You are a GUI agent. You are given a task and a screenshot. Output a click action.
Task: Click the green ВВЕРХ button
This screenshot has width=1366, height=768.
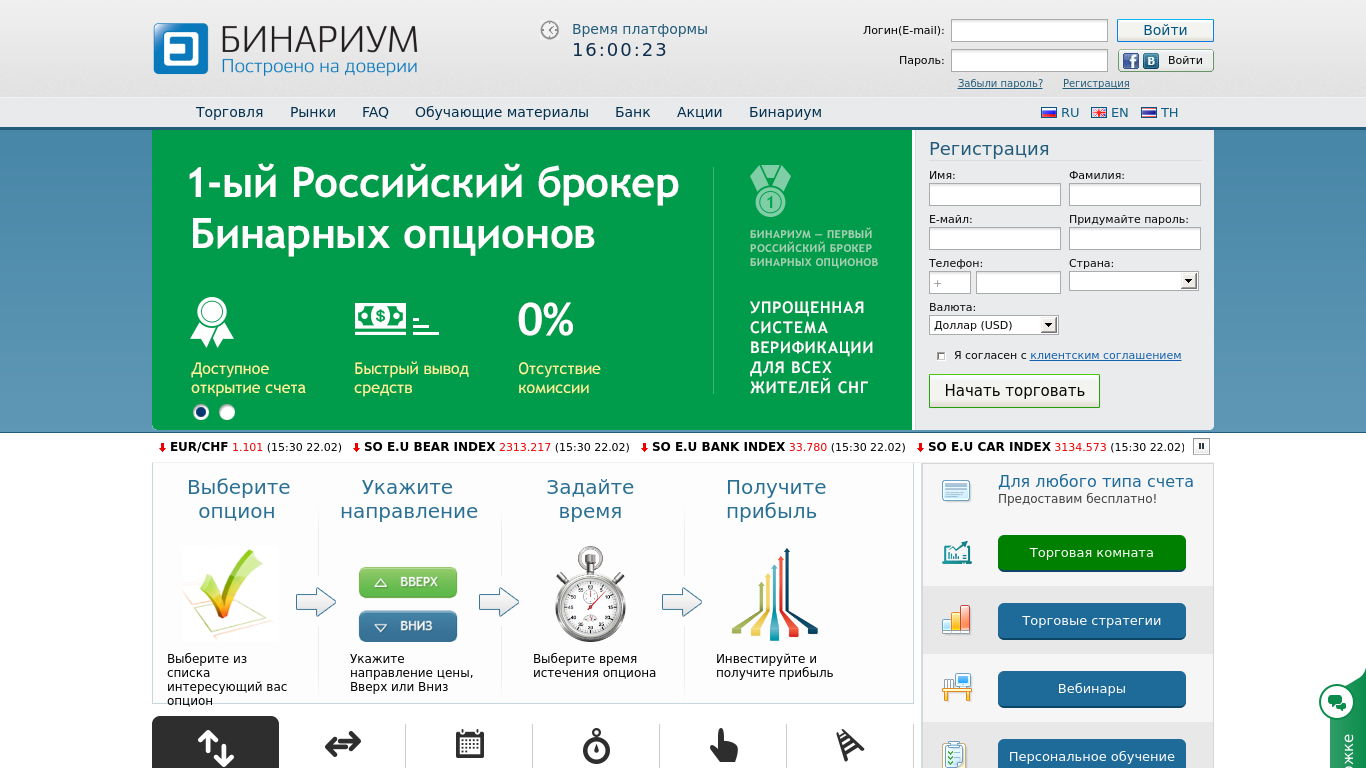[408, 582]
